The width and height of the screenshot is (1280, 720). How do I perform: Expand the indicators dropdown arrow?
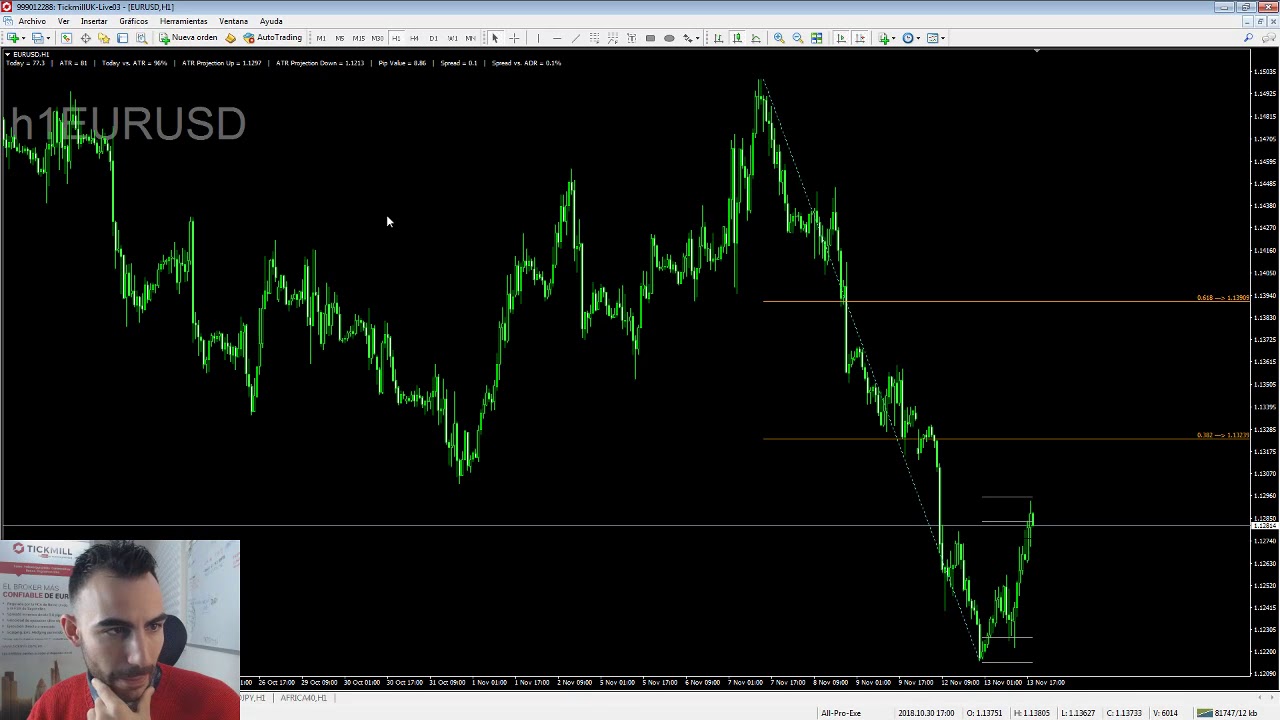895,38
